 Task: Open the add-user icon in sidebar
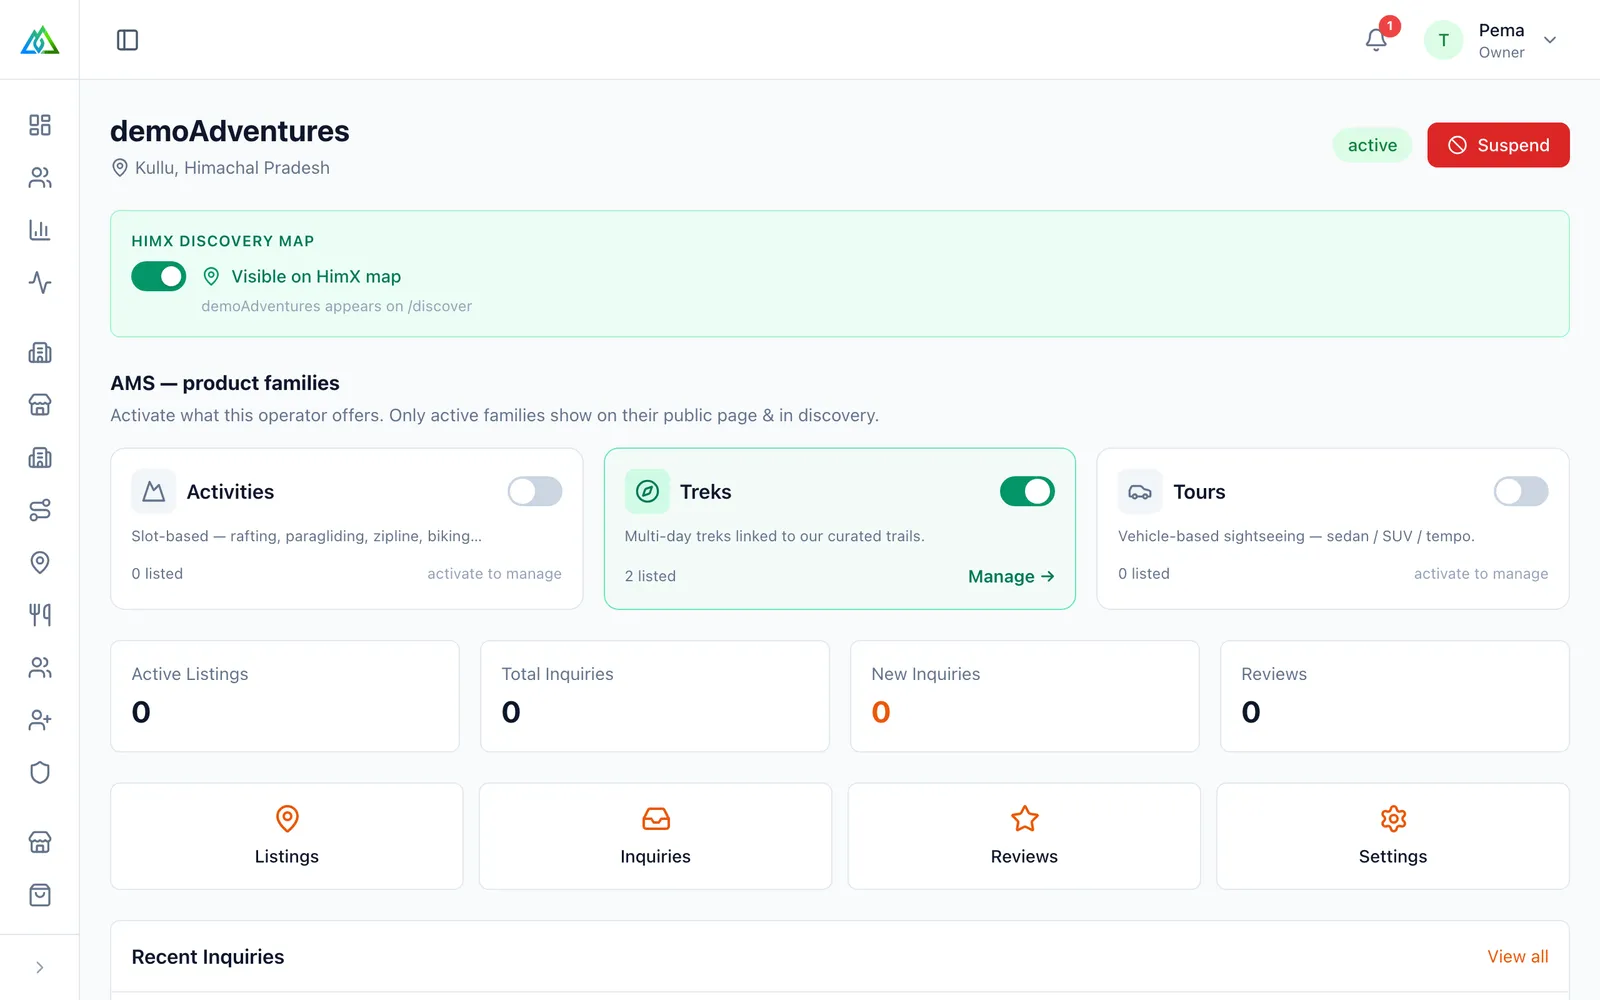40,720
